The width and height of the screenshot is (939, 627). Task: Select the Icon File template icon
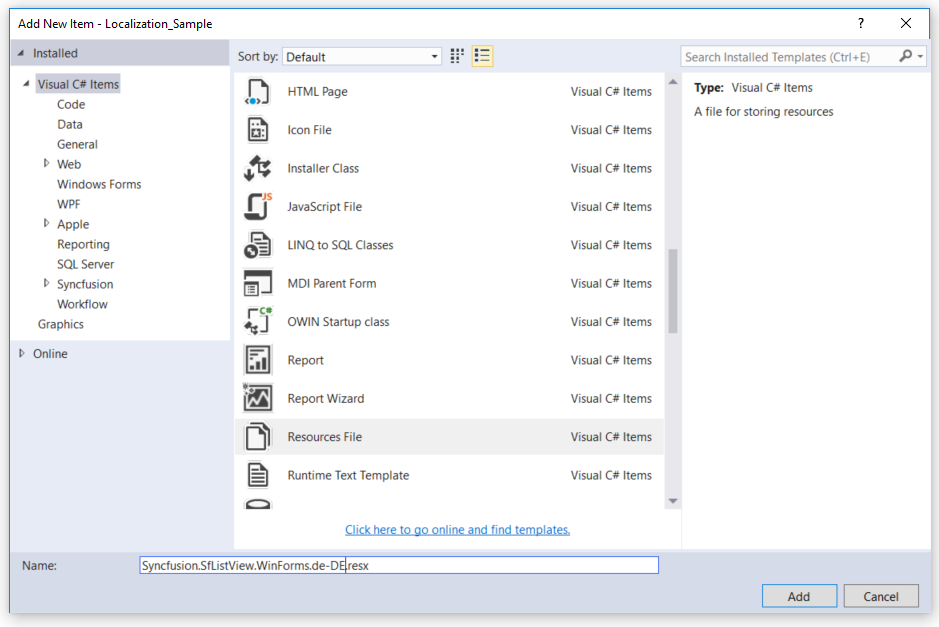coord(258,130)
